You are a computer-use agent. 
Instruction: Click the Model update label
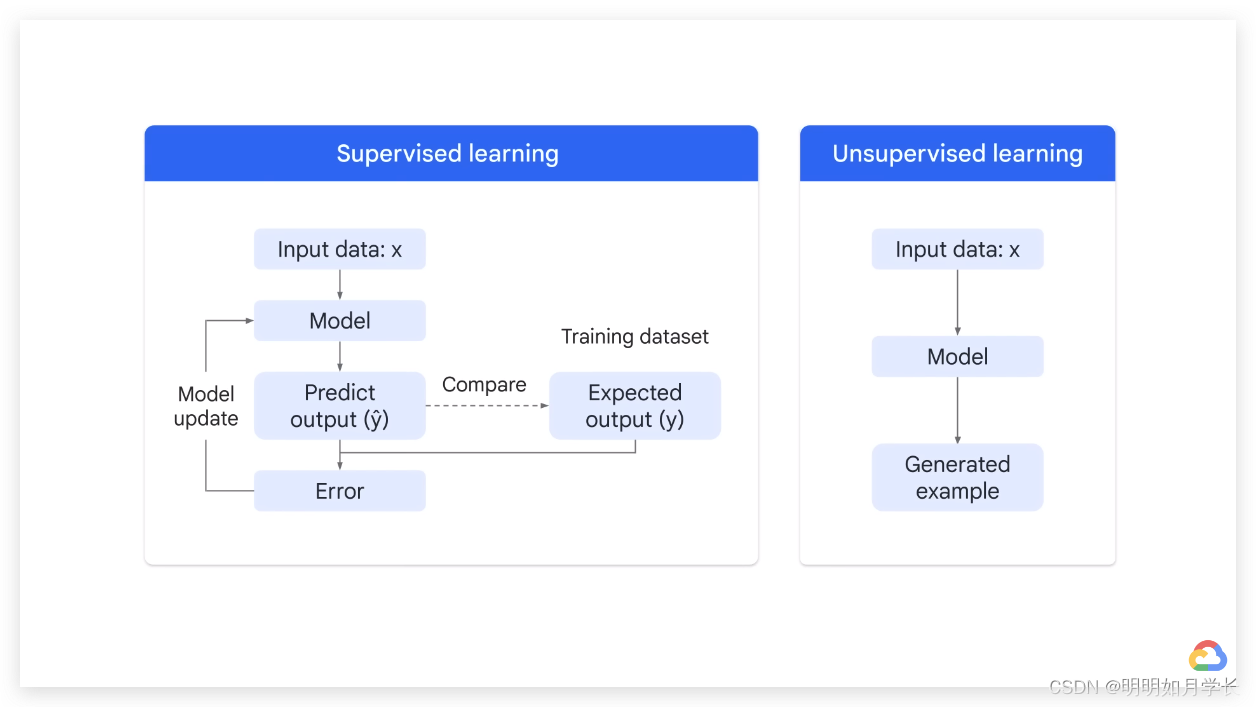[206, 406]
